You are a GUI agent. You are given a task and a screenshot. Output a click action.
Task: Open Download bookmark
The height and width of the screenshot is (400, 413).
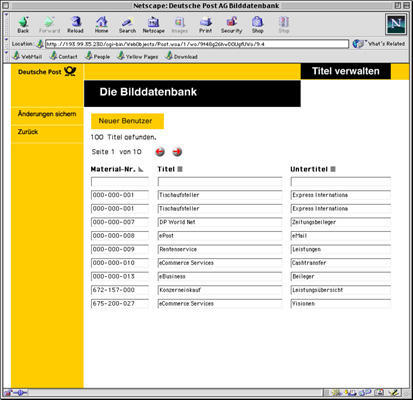(182, 56)
